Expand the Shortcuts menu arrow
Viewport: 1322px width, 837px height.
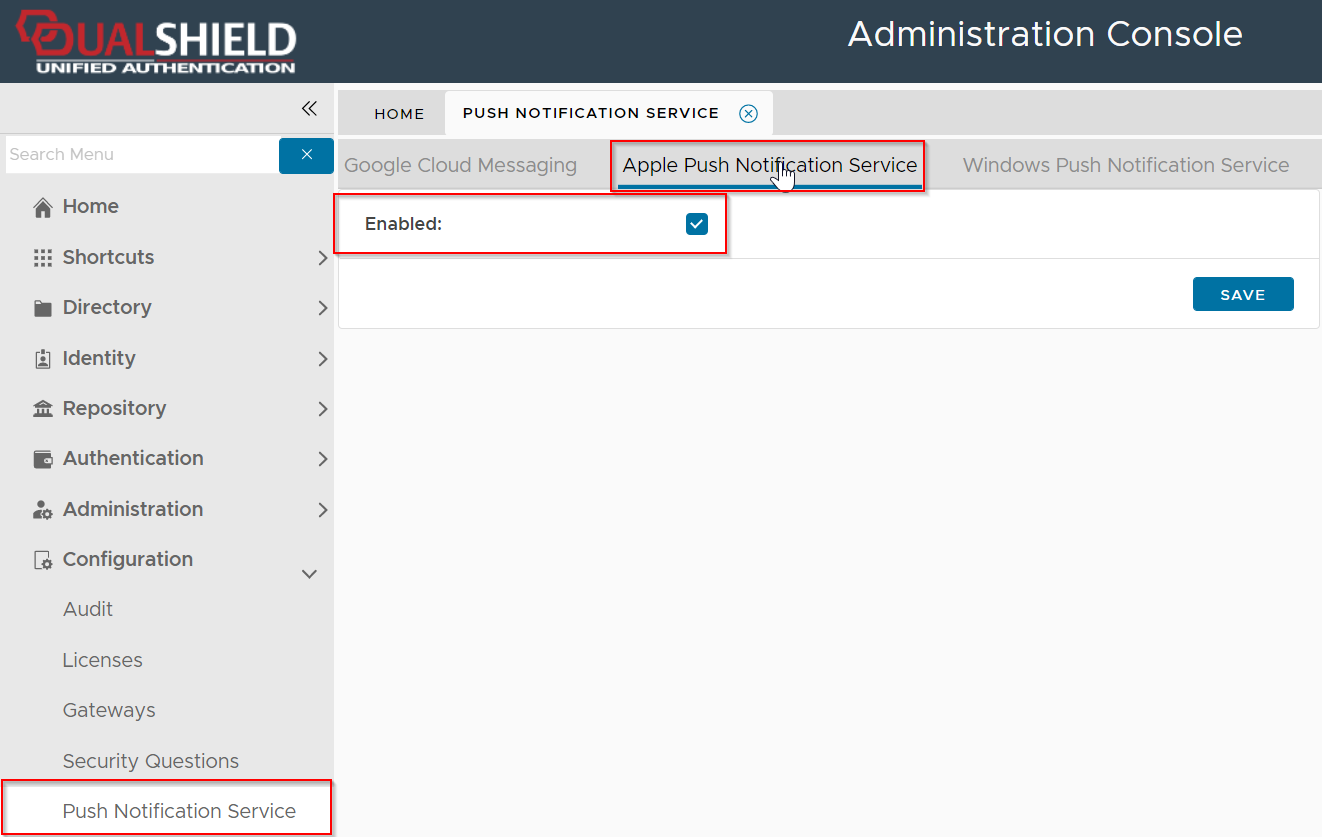(322, 258)
